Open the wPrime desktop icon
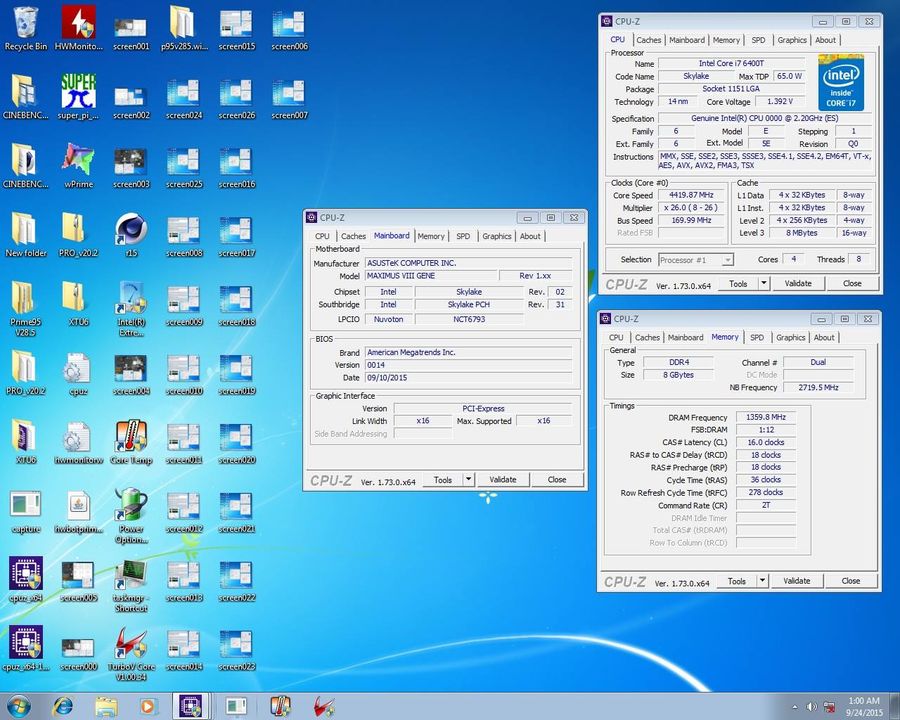The width and height of the screenshot is (900, 720). click(78, 161)
